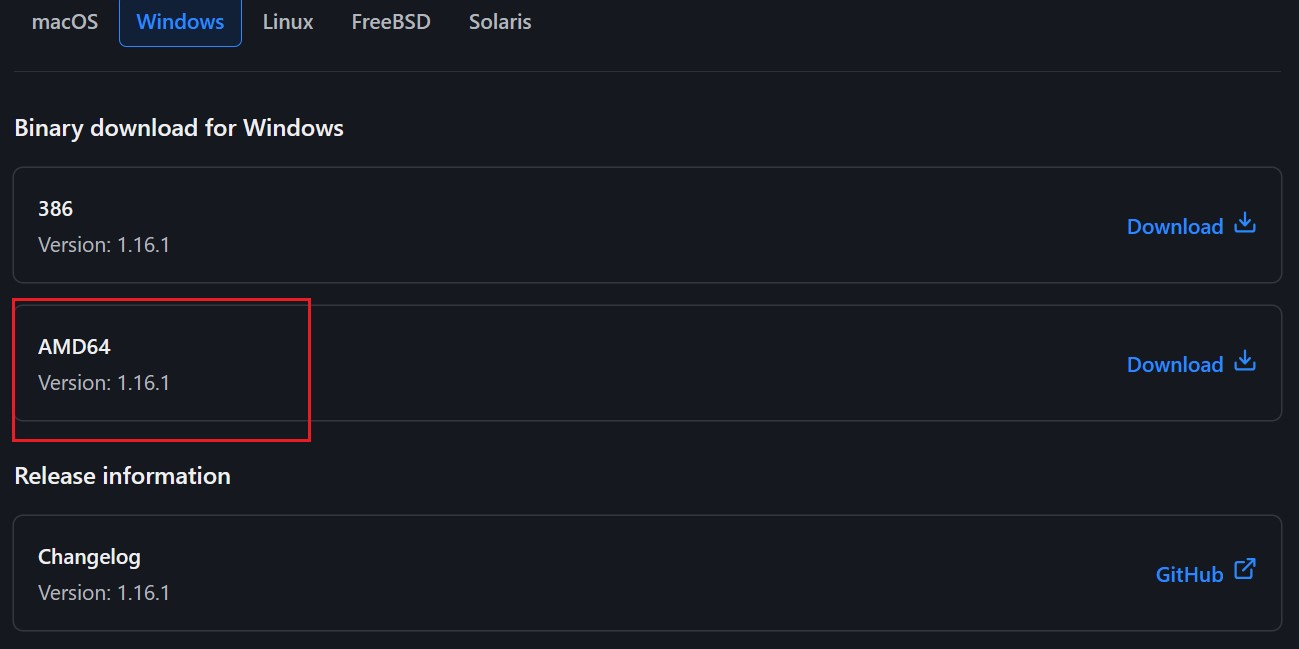Click the version text under Changelog

coord(104,592)
